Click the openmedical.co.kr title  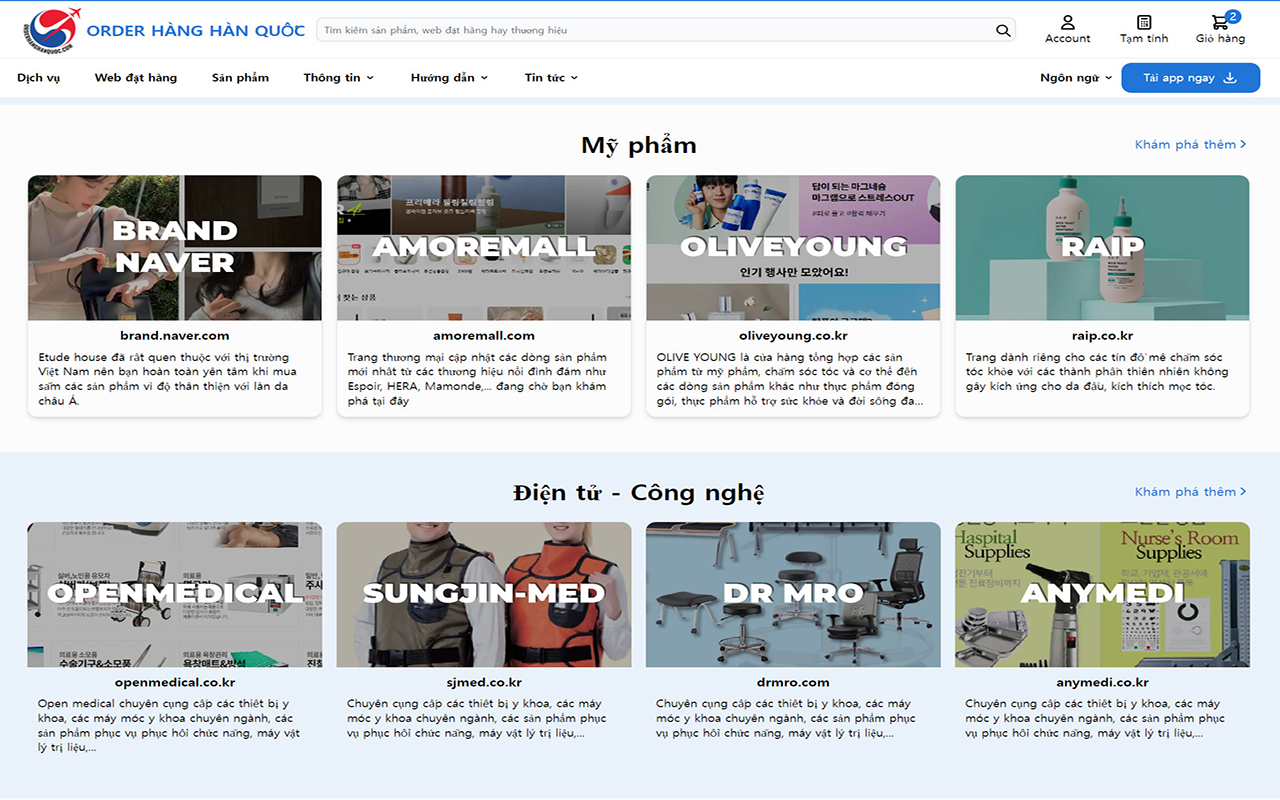click(175, 683)
